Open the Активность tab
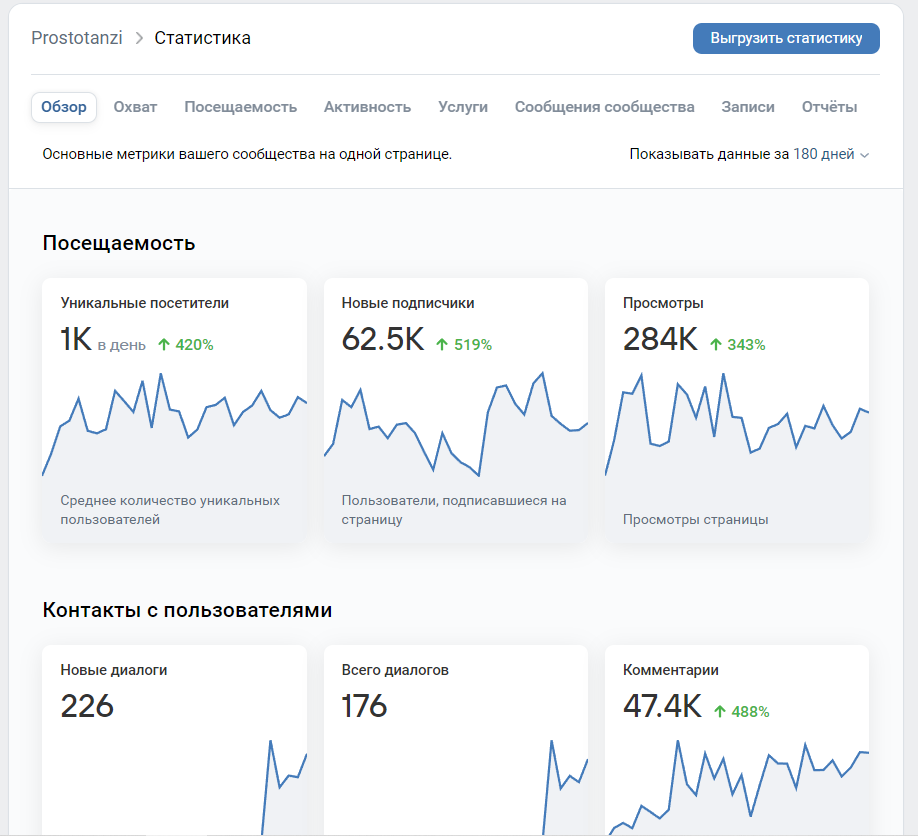The height and width of the screenshot is (836, 918). (368, 107)
